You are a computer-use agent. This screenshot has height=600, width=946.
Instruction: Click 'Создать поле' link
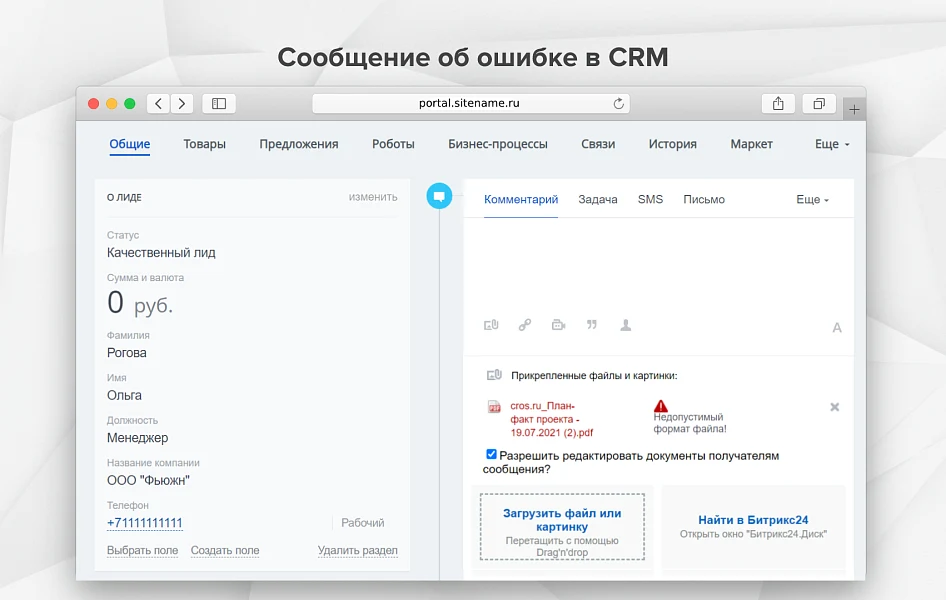coord(225,551)
